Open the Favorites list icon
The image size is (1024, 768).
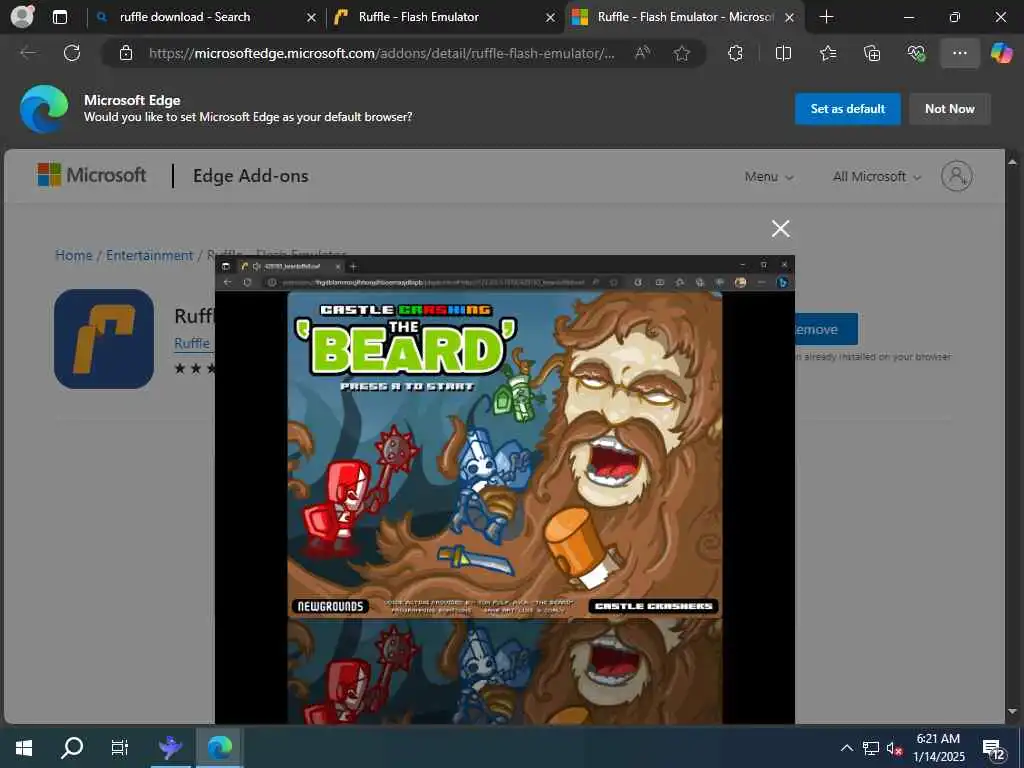pos(828,53)
